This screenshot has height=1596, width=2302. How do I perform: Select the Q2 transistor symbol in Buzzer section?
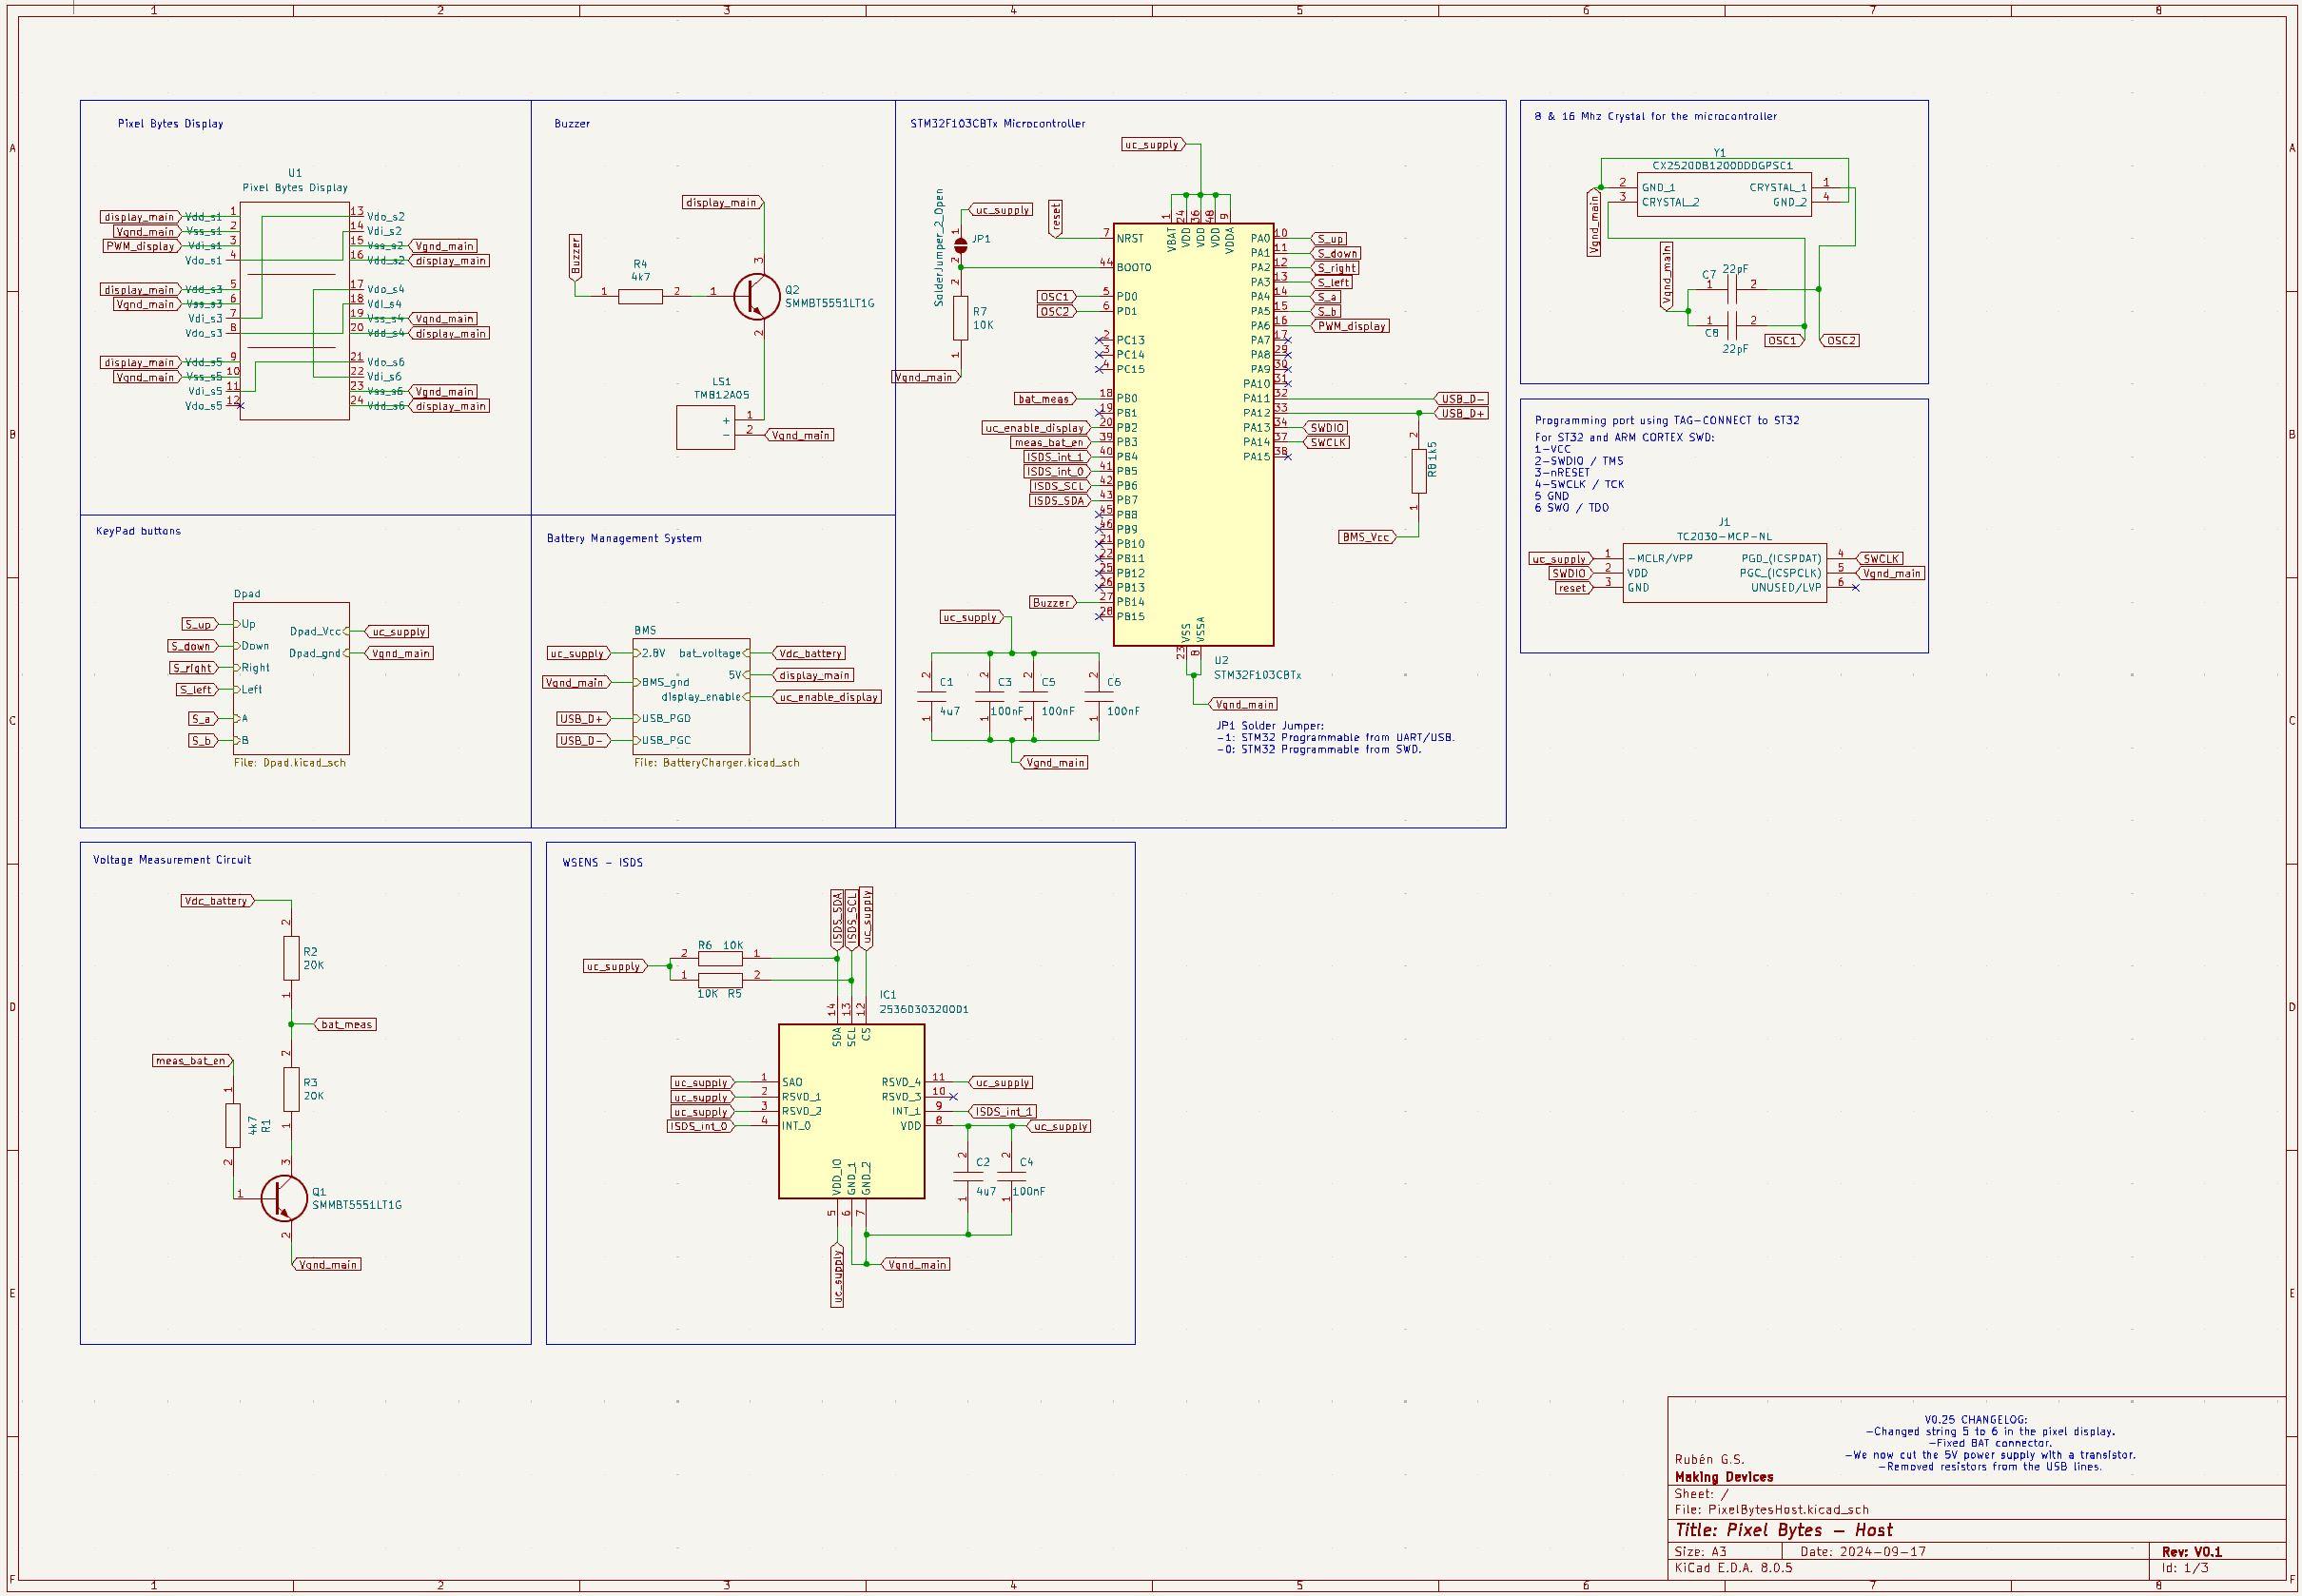756,296
